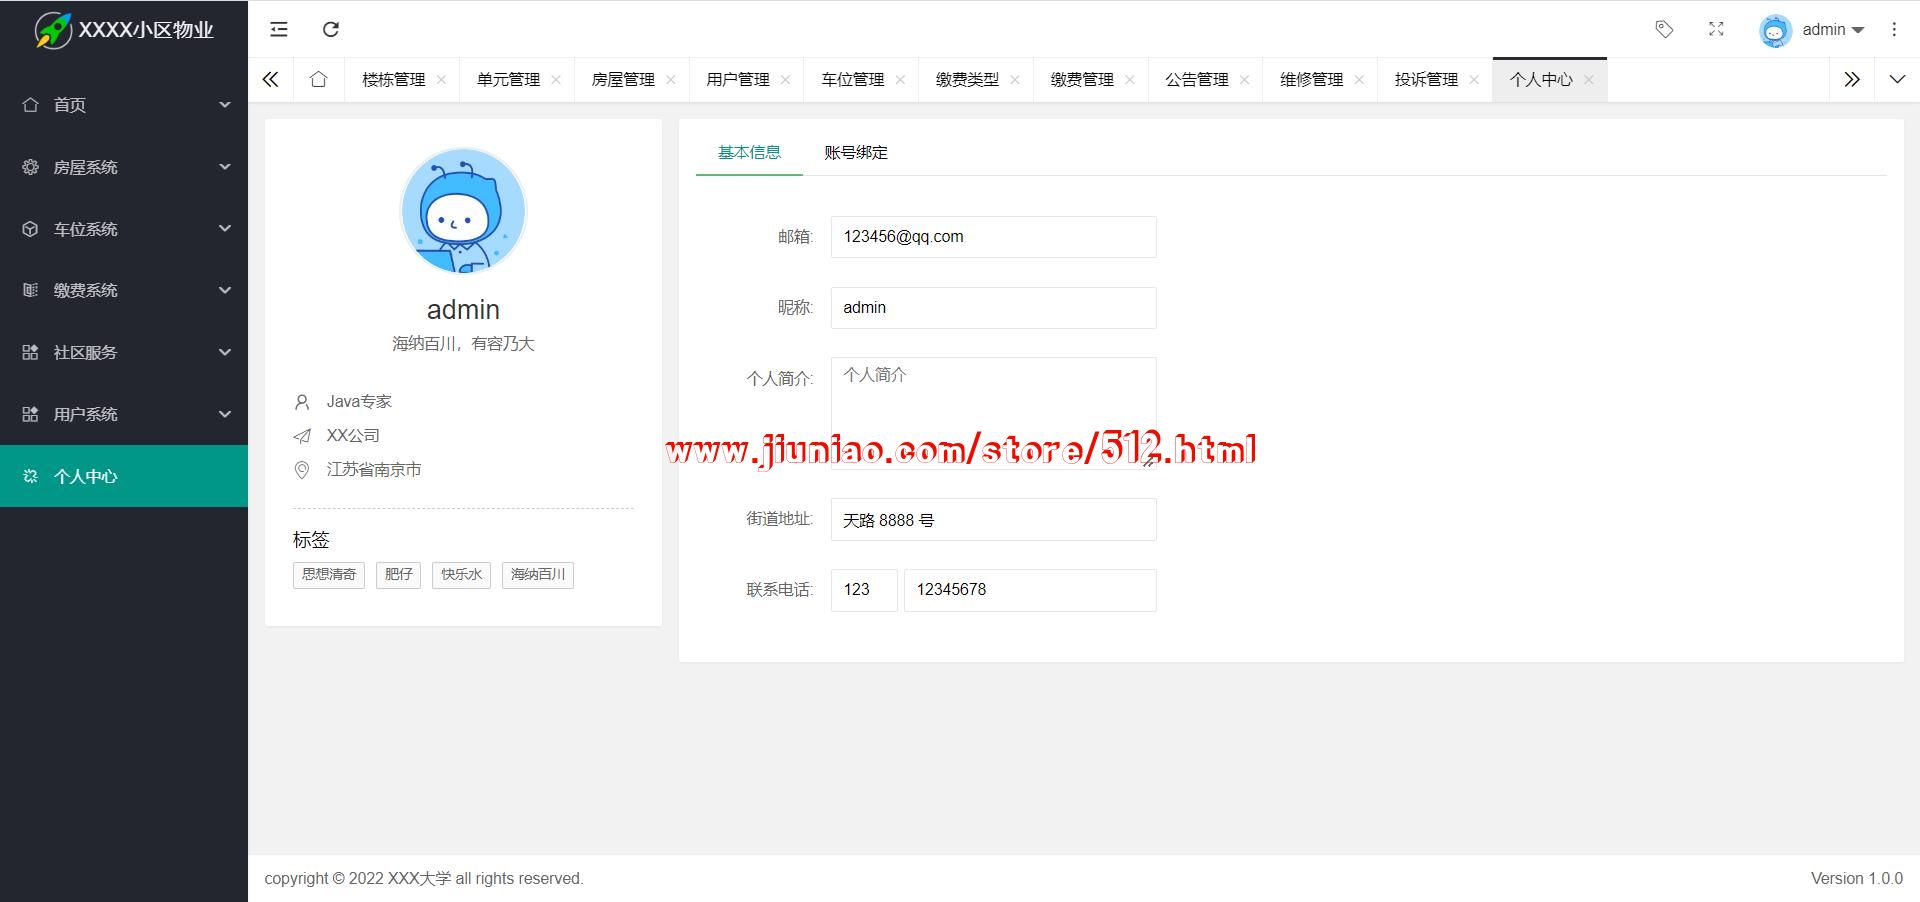Screen dimensions: 1920x902
Task: Close the 单元管理 tab
Action: [x=556, y=80]
